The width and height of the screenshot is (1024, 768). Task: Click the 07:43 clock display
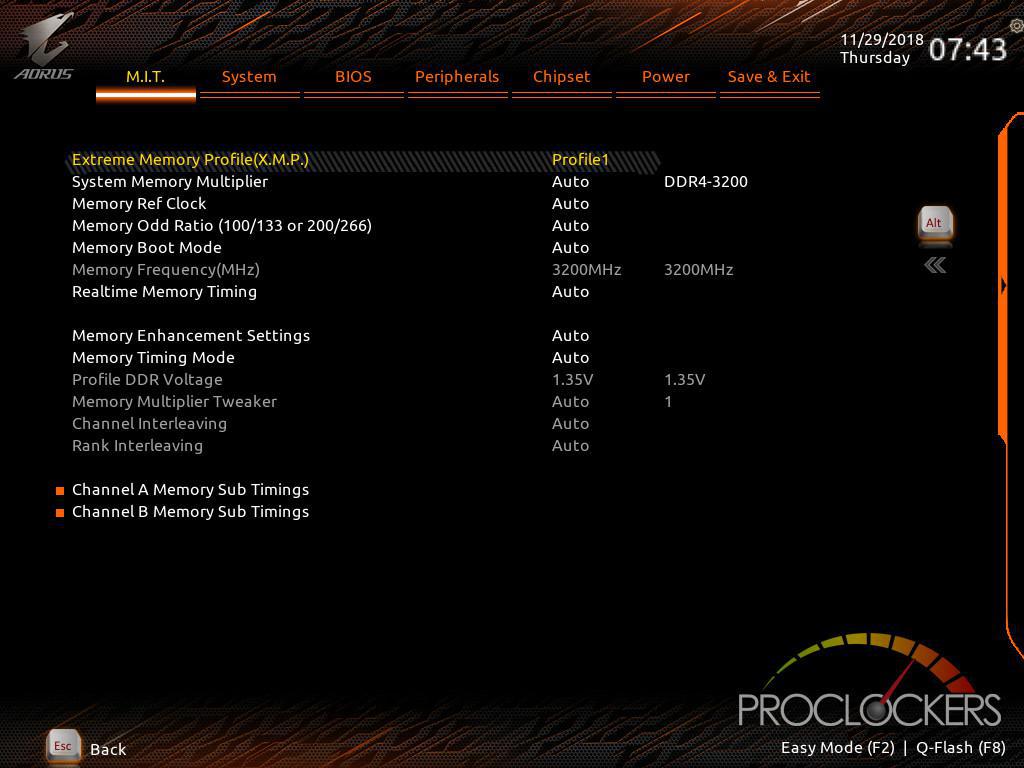click(x=968, y=50)
